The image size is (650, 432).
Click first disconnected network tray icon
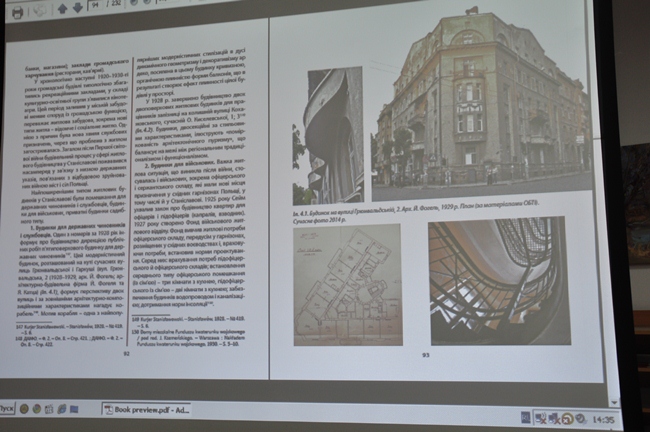541,418
